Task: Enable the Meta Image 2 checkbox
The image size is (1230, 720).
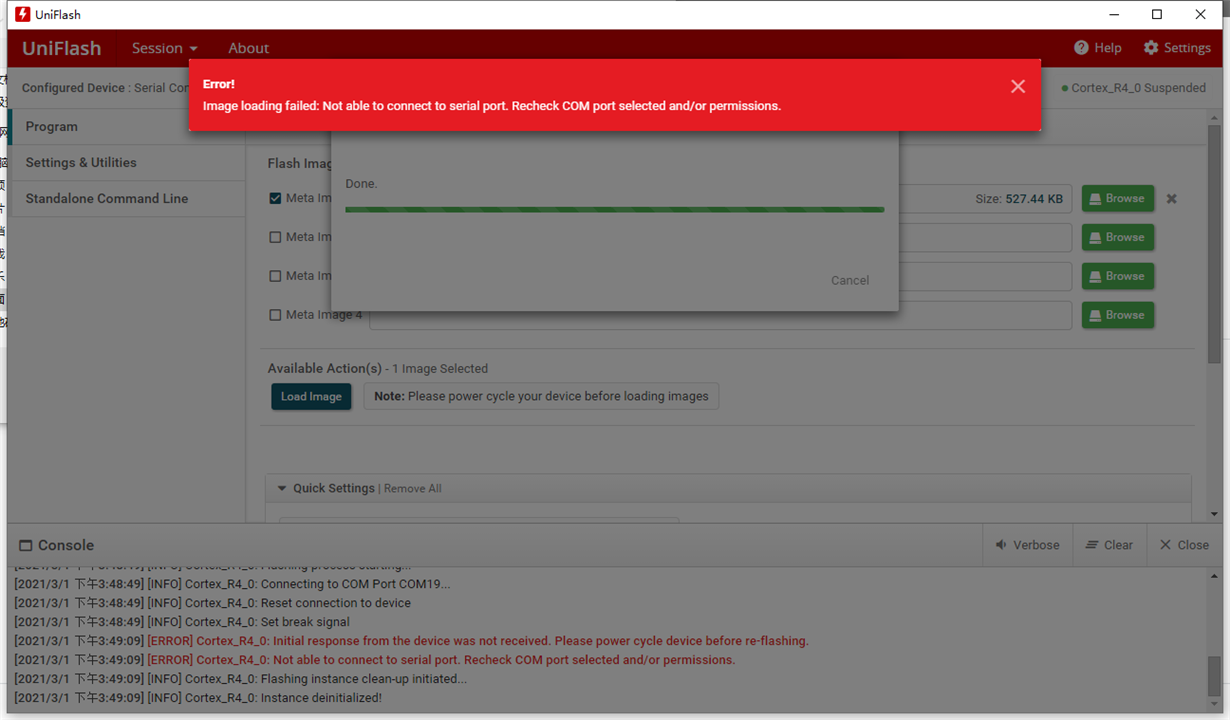Action: 275,237
